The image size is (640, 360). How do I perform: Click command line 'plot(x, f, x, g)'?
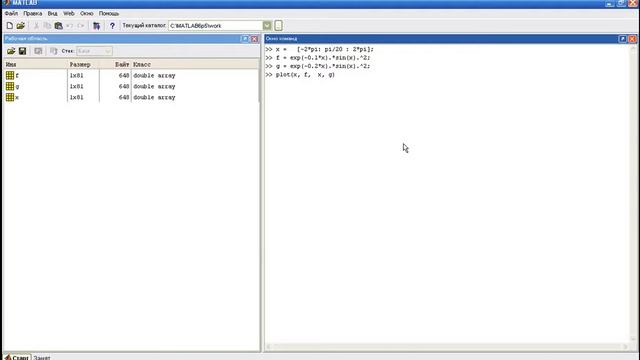[x=305, y=75]
